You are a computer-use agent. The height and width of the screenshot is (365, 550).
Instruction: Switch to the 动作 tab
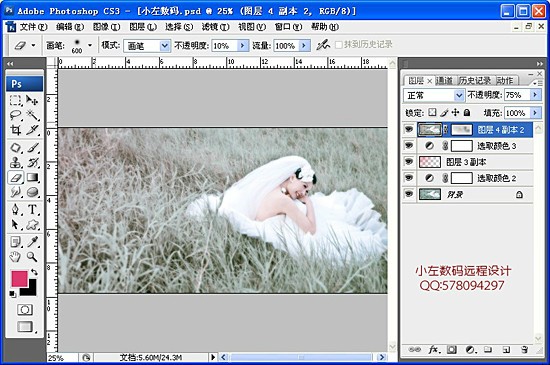[x=505, y=81]
